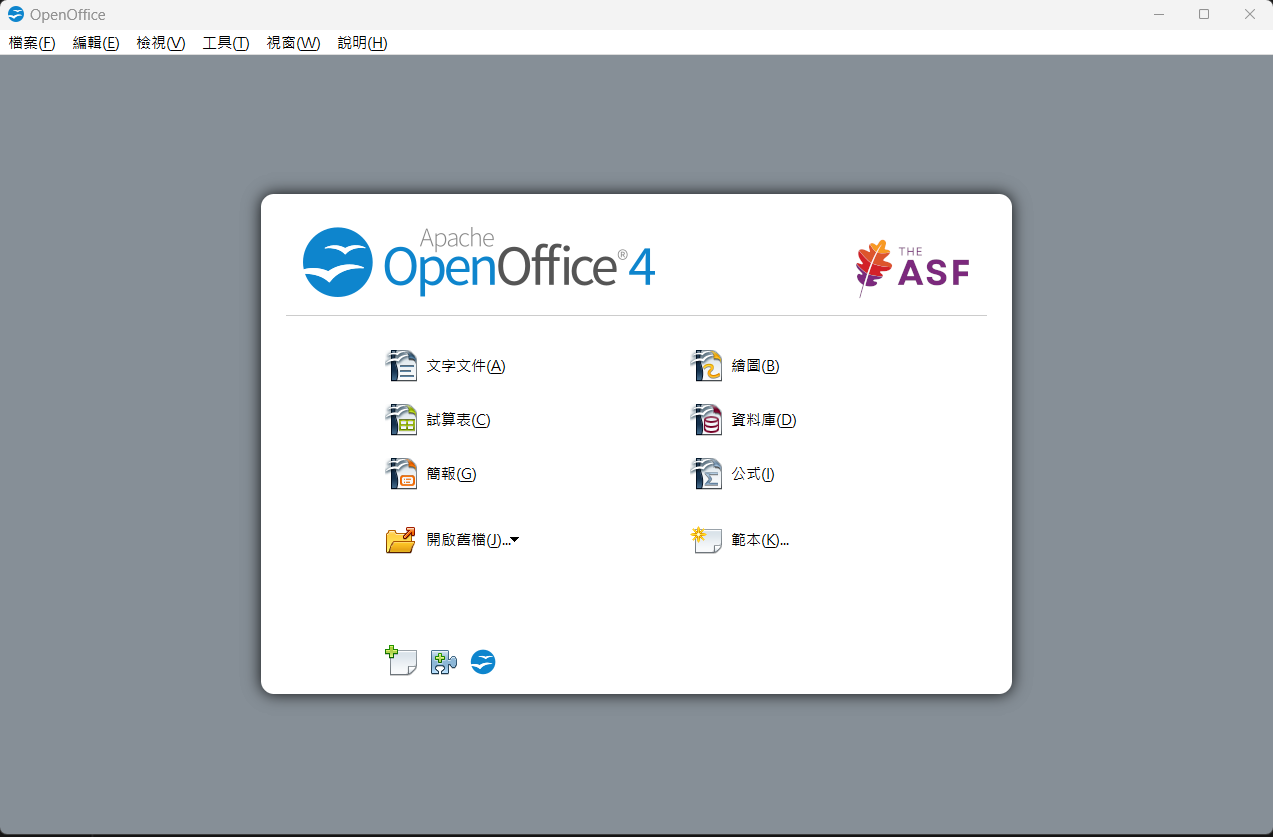Open the 範本(K)... templates dialog
This screenshot has width=1273, height=837.
coord(760,540)
